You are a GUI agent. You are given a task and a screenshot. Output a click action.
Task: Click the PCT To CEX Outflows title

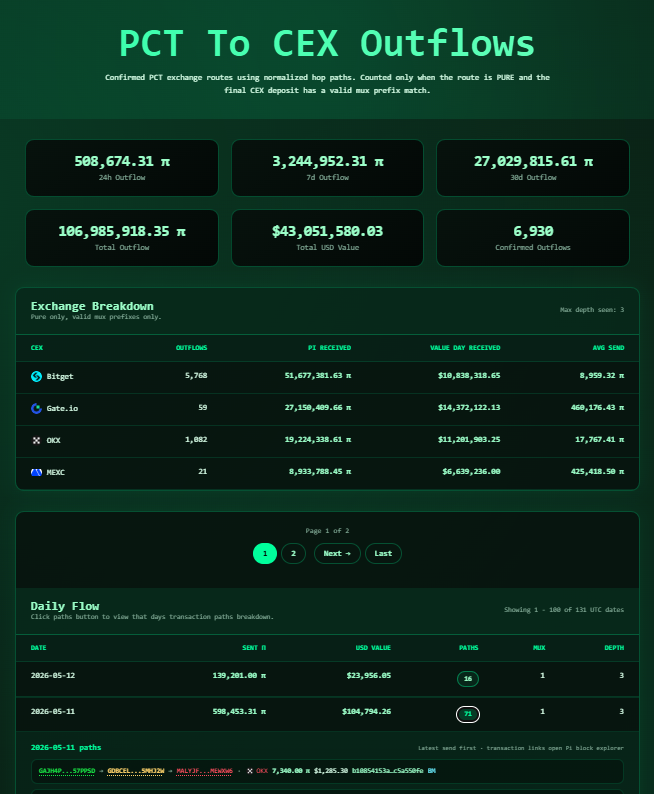pyautogui.click(x=327, y=44)
